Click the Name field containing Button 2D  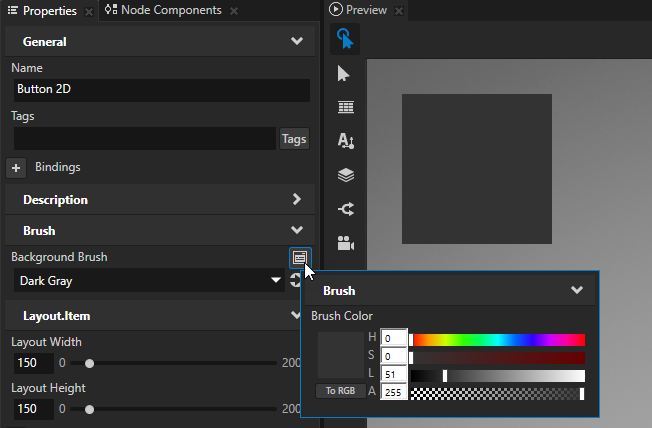[x=160, y=89]
